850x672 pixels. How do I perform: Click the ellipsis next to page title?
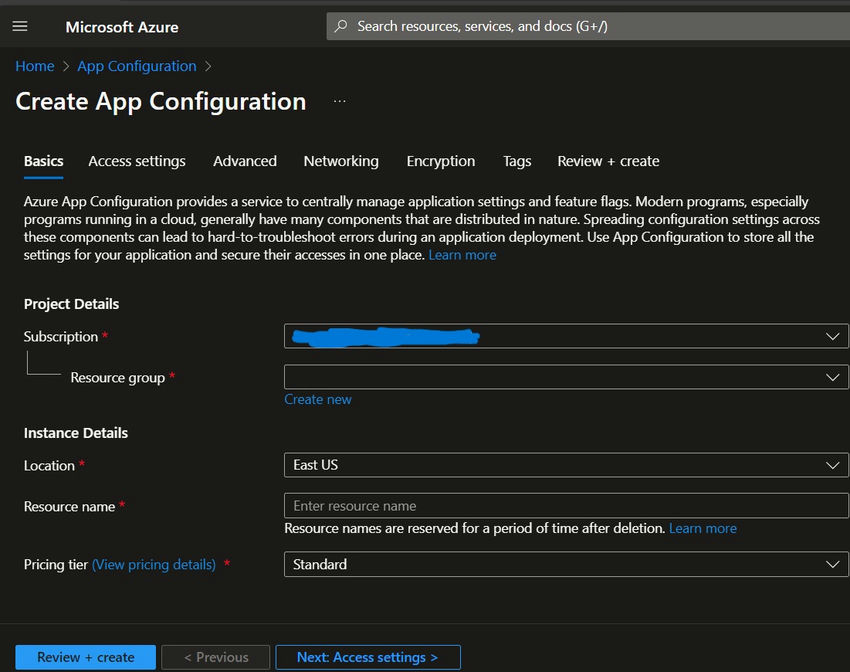pos(339,101)
